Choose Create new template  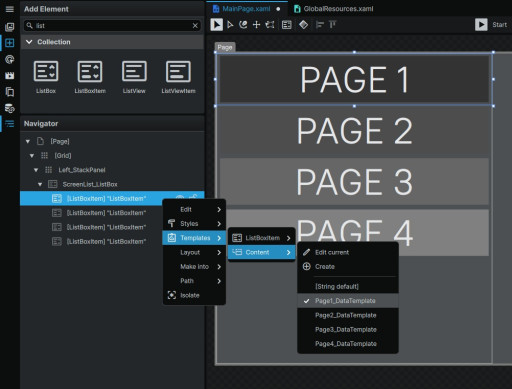coord(348,267)
